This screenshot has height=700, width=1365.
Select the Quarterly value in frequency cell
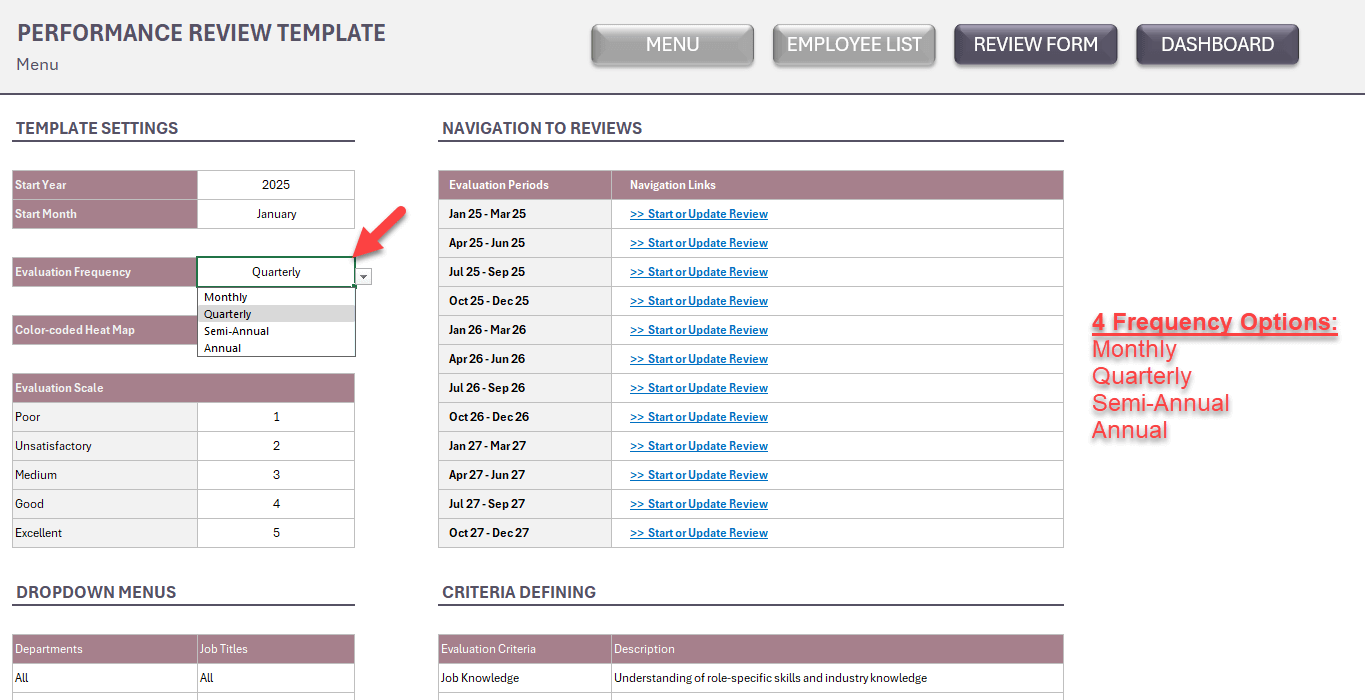(x=276, y=272)
